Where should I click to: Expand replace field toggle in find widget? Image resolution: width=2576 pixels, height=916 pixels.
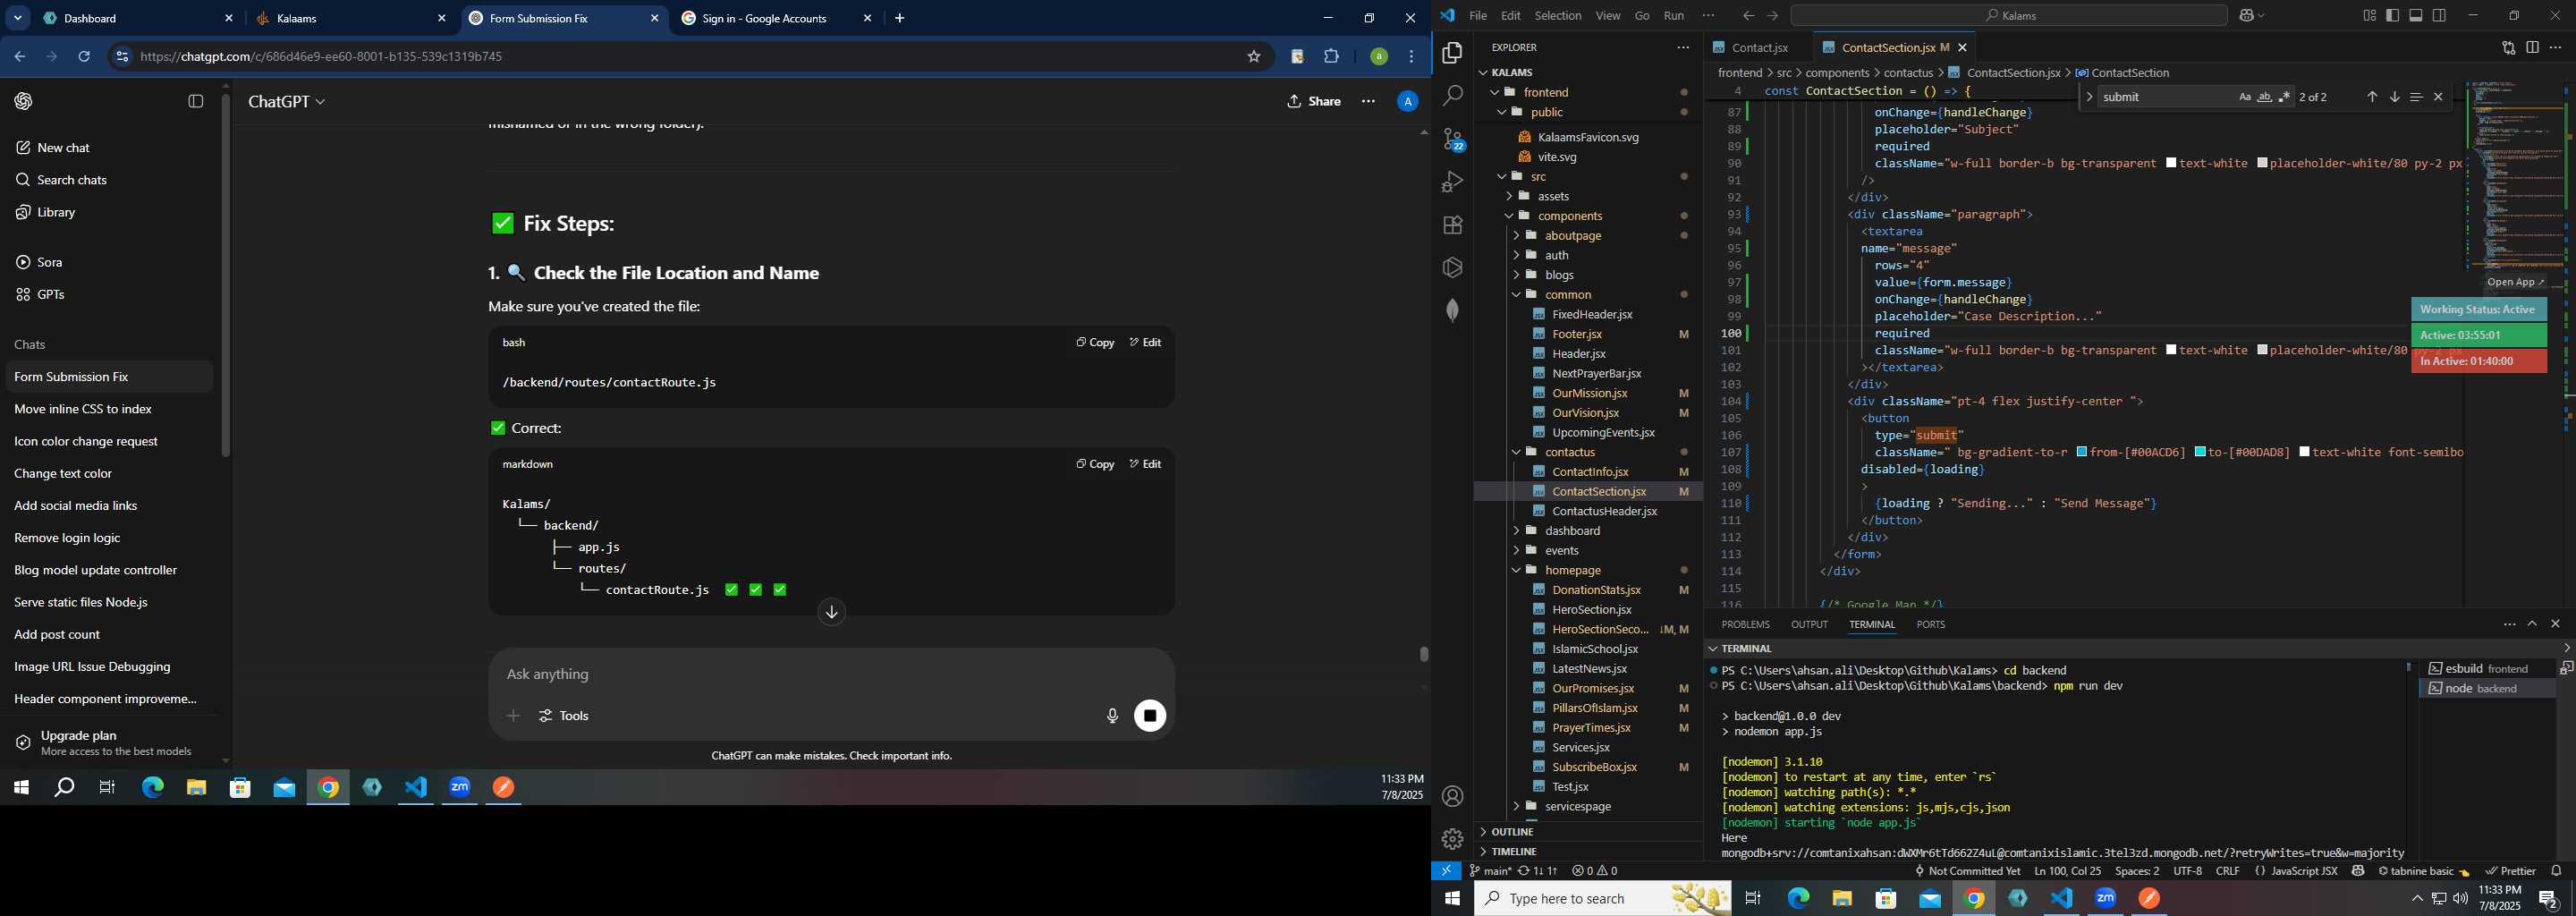(2089, 97)
